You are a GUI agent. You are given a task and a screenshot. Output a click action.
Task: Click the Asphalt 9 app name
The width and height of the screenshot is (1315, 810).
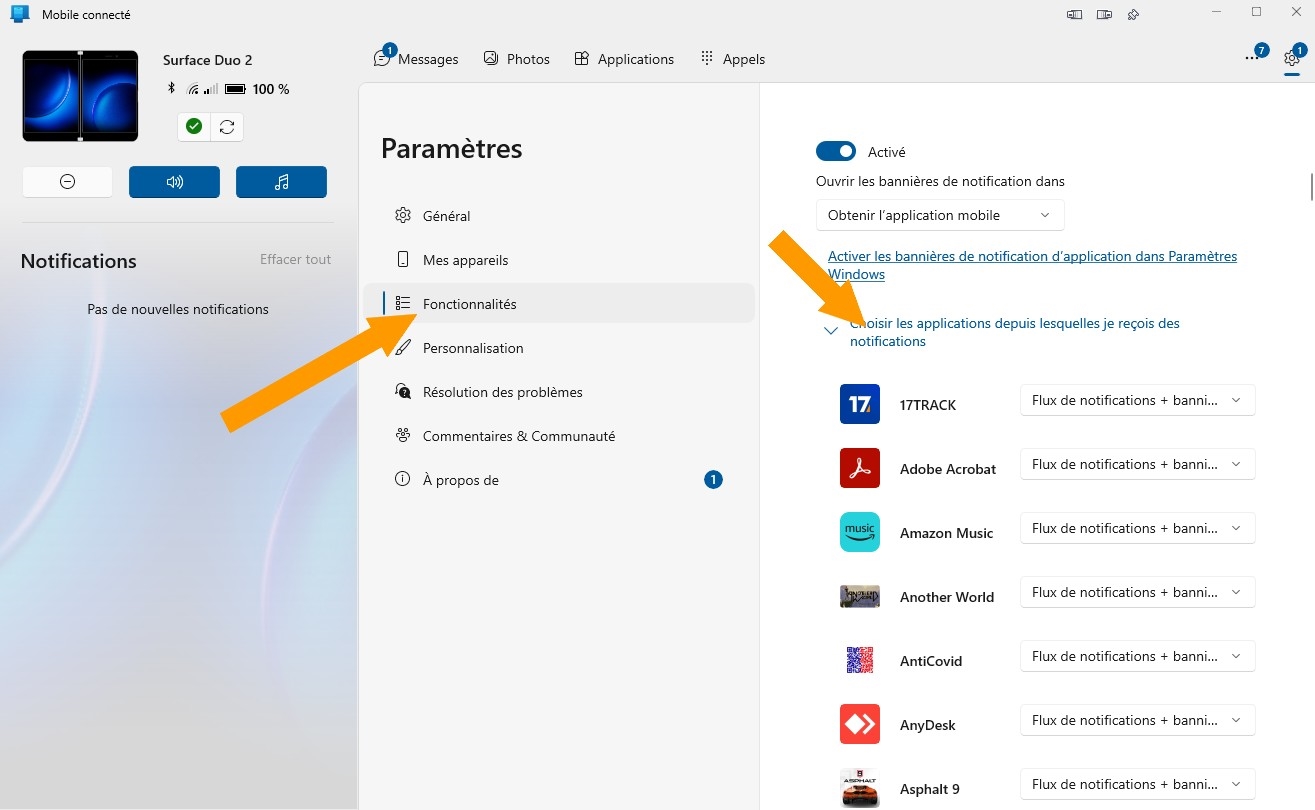[x=930, y=789]
